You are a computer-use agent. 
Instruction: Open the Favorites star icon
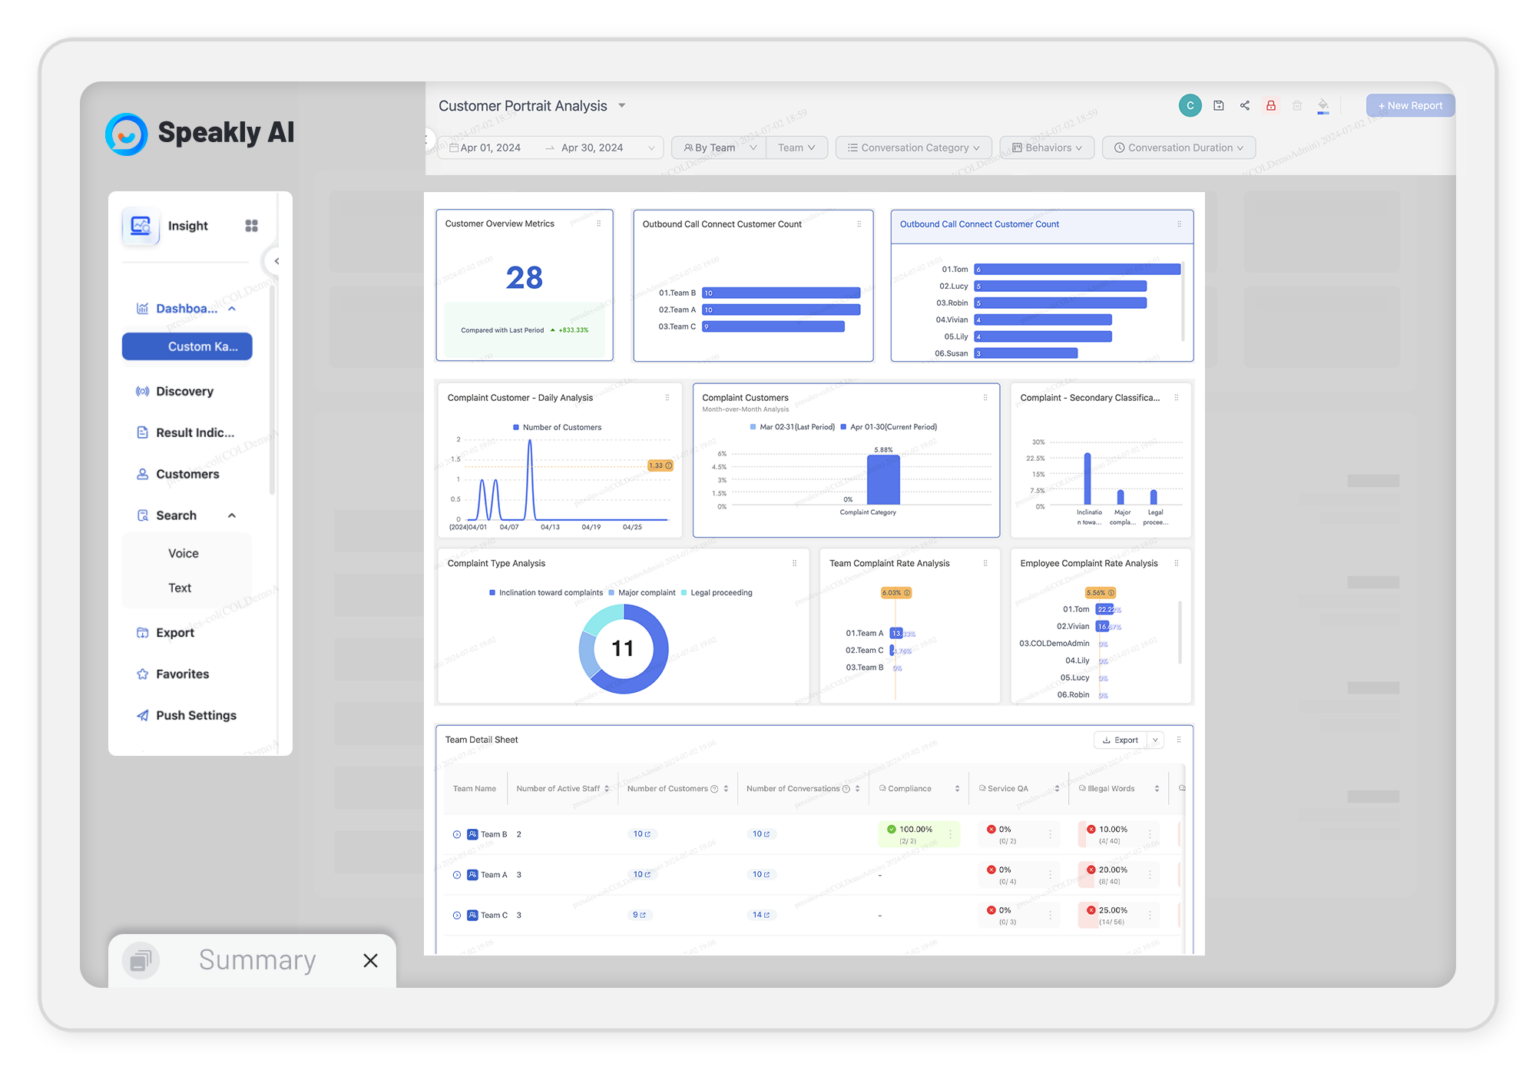point(141,673)
